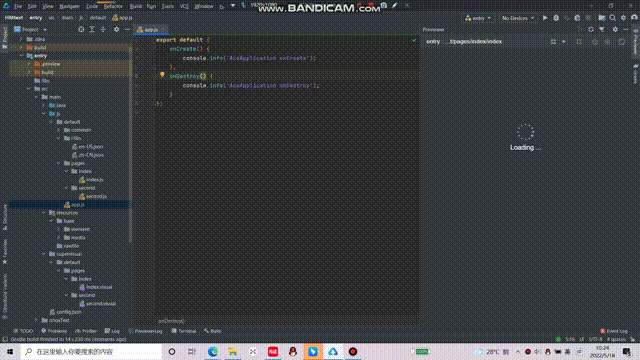The width and height of the screenshot is (640, 360).
Task: Hide the Project tool window
Action: [x=127, y=29]
